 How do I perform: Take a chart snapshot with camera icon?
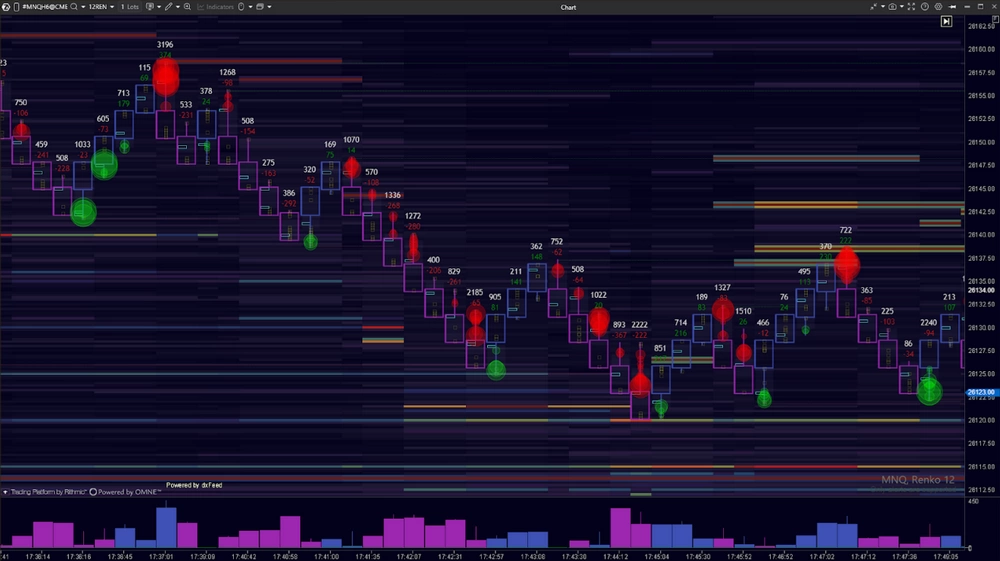click(892, 6)
